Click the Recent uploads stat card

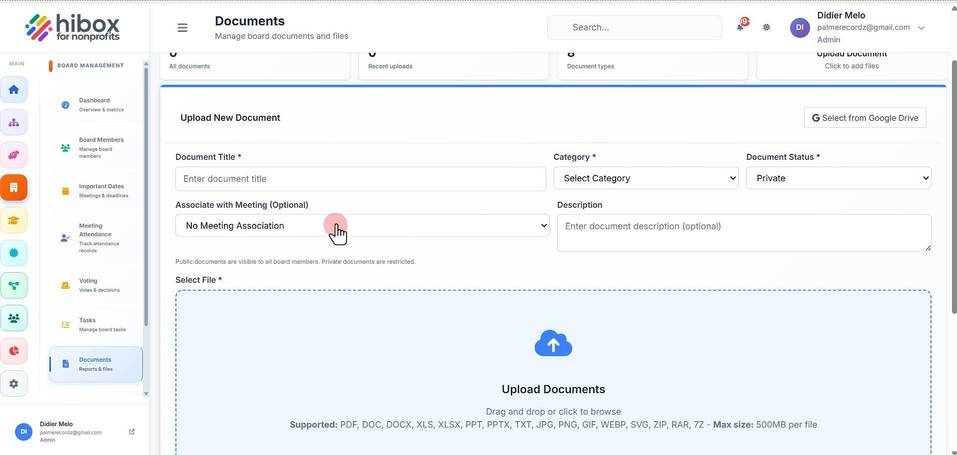coord(453,64)
